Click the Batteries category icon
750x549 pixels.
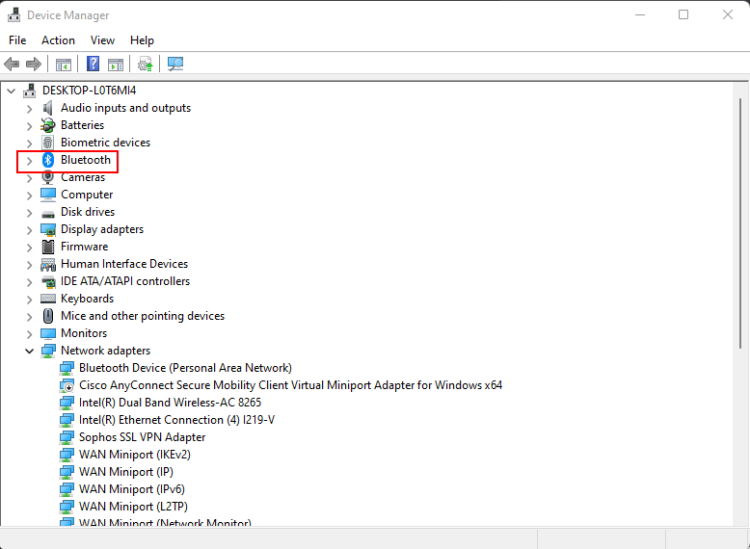[x=47, y=125]
